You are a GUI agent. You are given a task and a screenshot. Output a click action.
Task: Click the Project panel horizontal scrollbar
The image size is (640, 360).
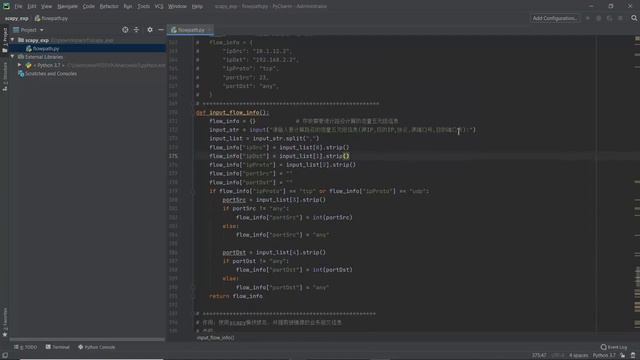coord(87,339)
